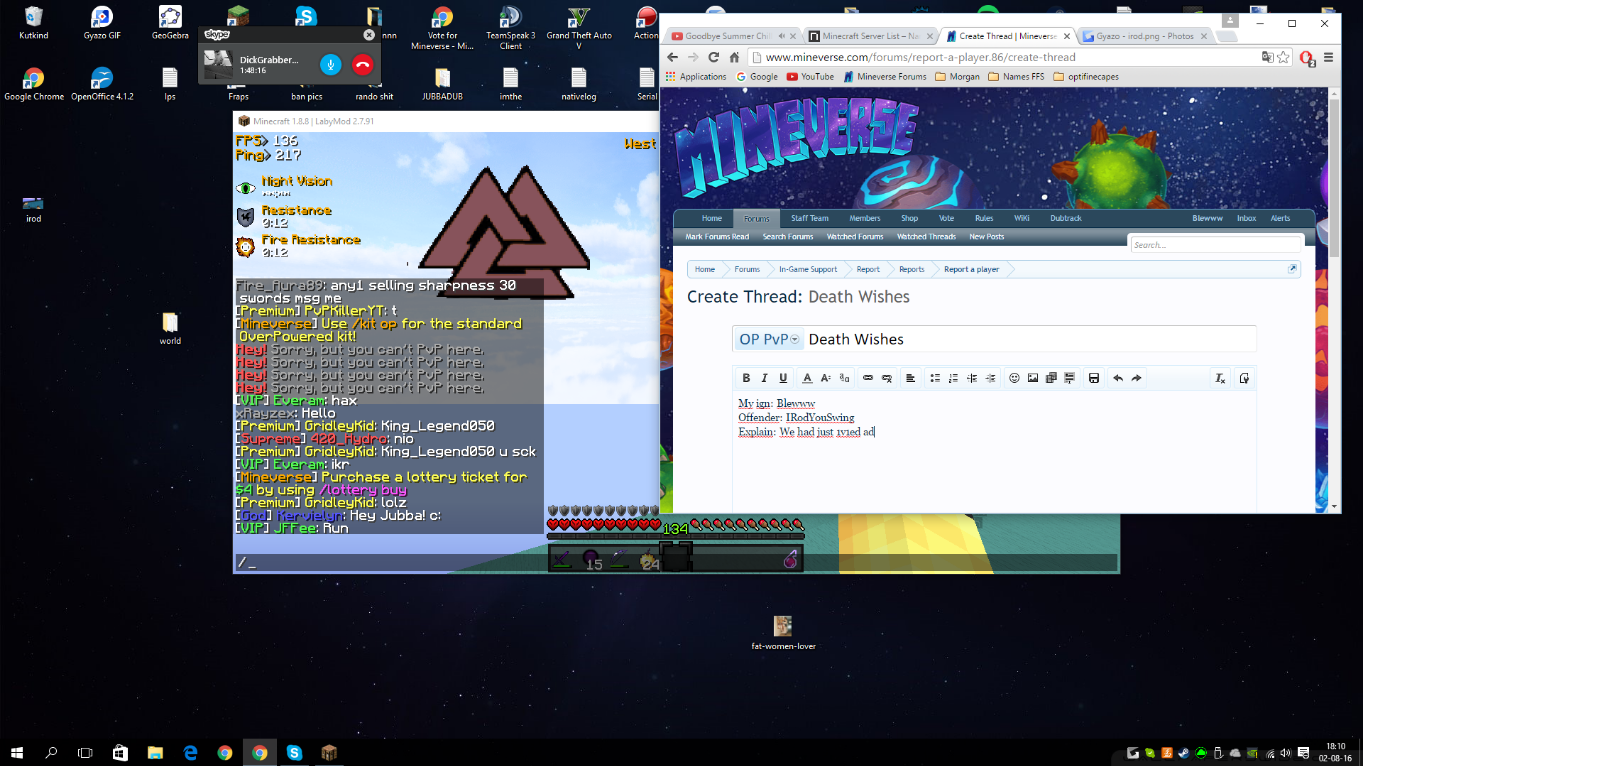Click the undo arrow in editor
Viewport: 1600px width, 766px height.
click(x=1118, y=378)
